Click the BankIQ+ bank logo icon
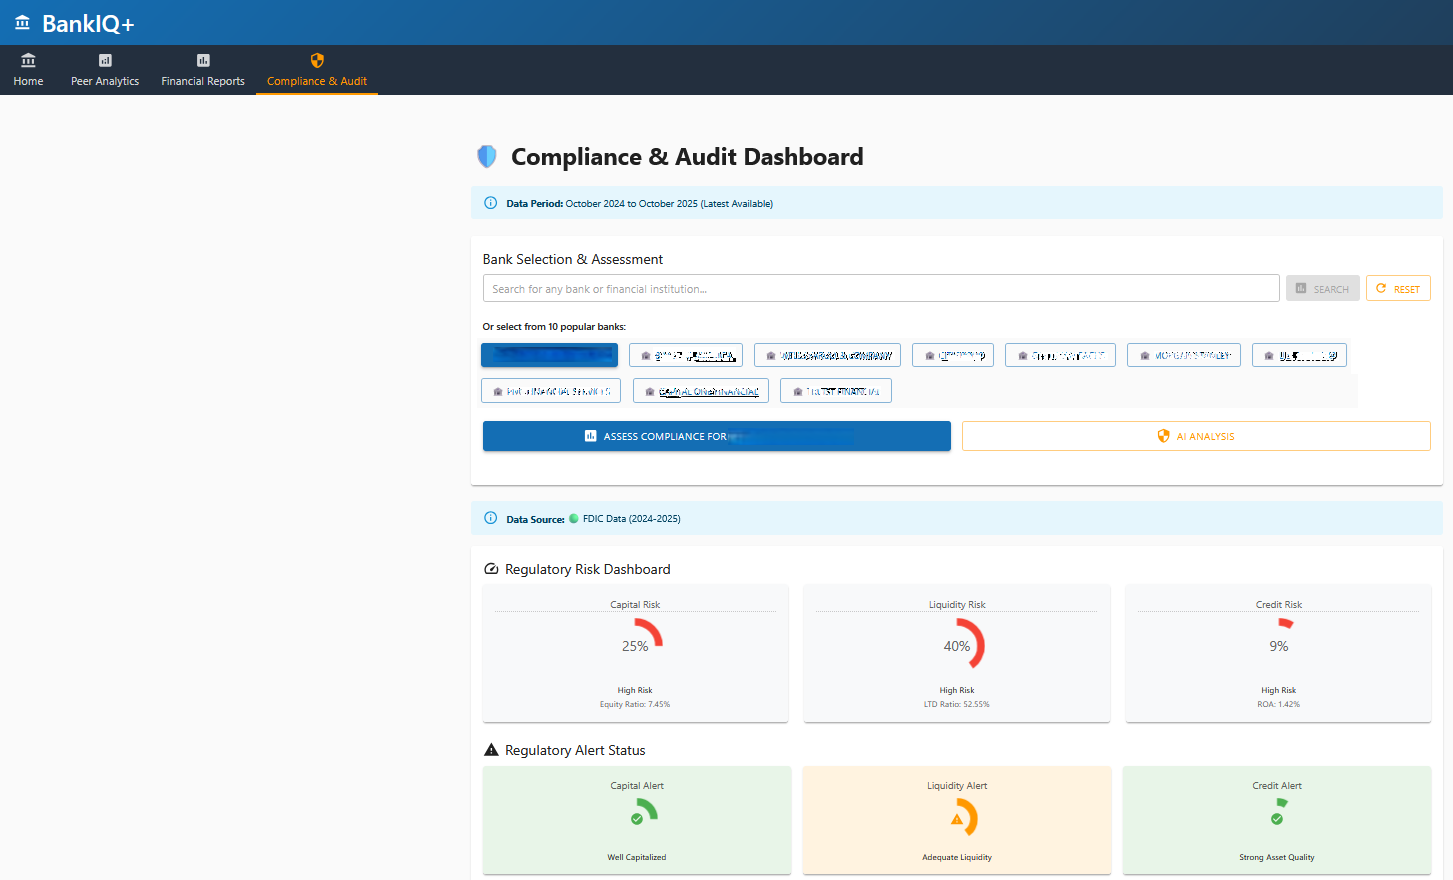Image resolution: width=1453 pixels, height=880 pixels. (22, 23)
